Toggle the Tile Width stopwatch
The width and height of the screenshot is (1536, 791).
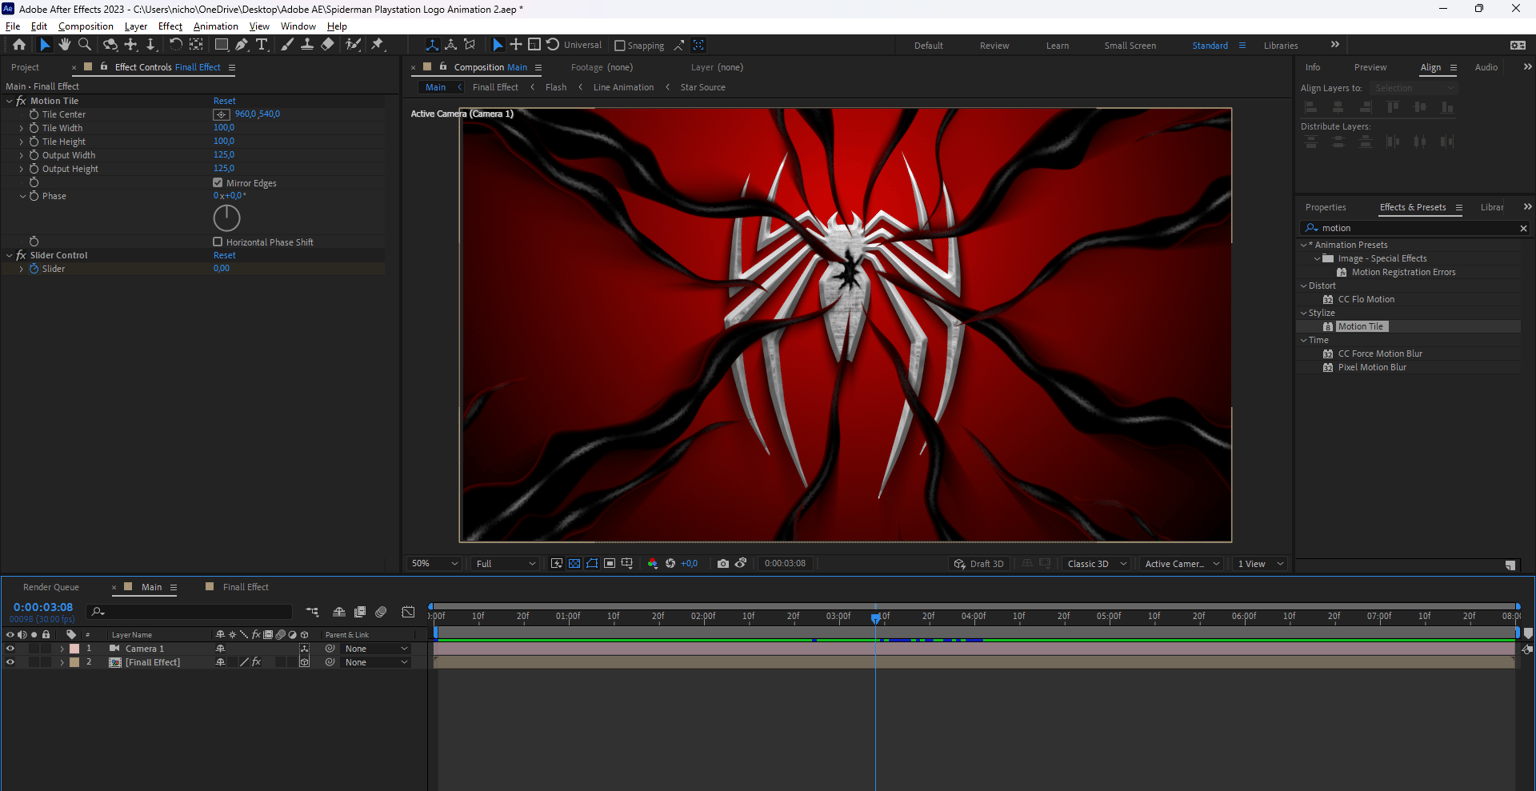point(34,128)
